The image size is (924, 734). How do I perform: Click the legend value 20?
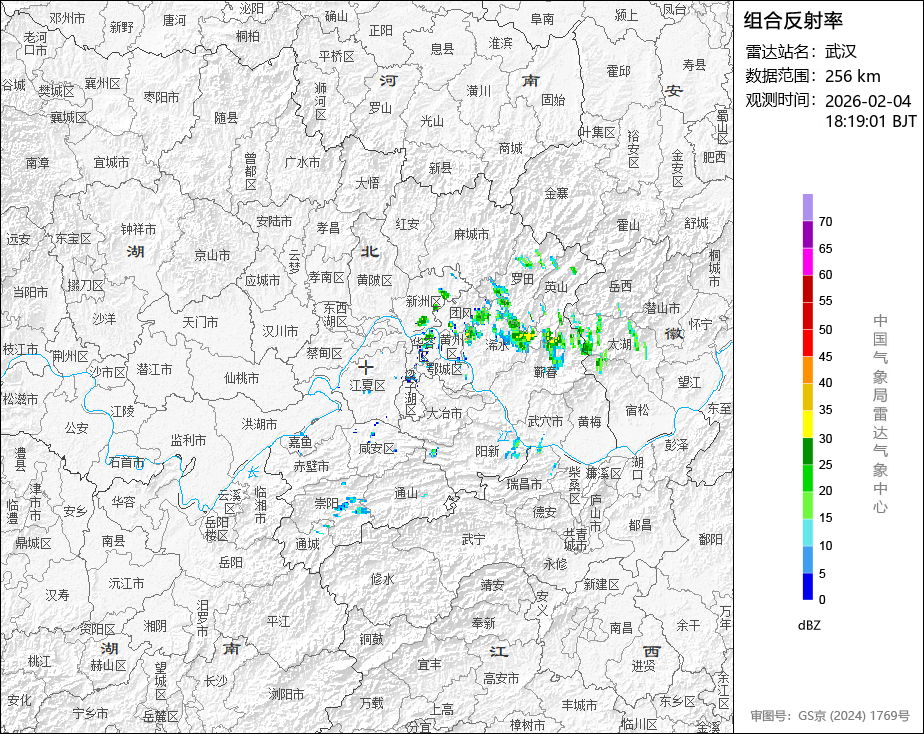click(x=826, y=491)
